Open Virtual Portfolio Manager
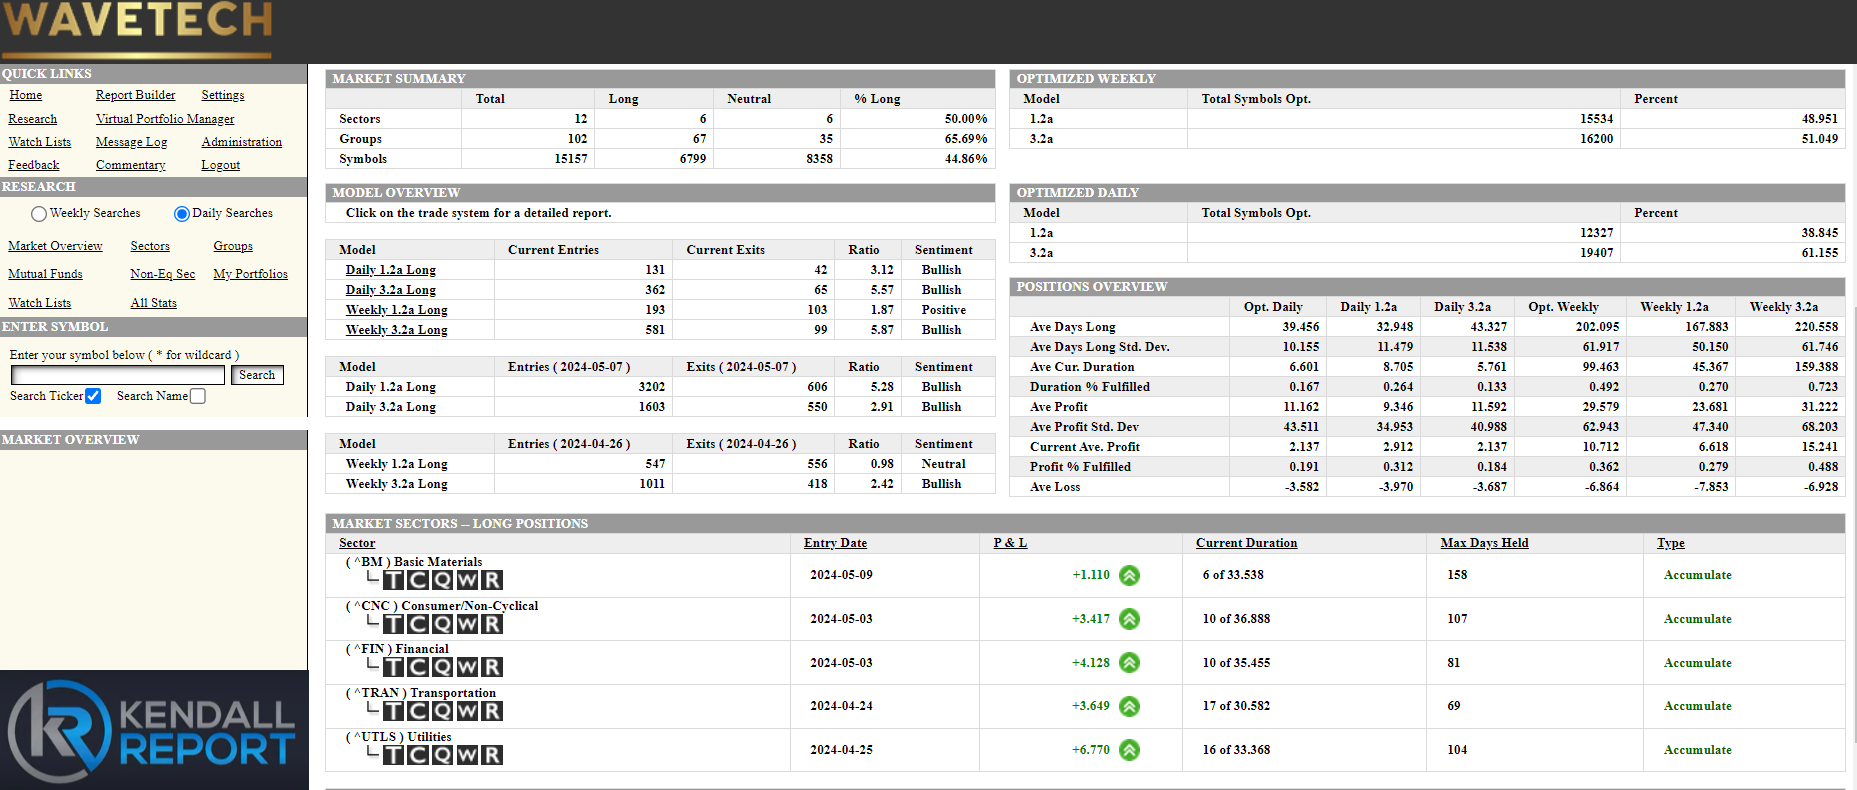1857x790 pixels. click(165, 119)
